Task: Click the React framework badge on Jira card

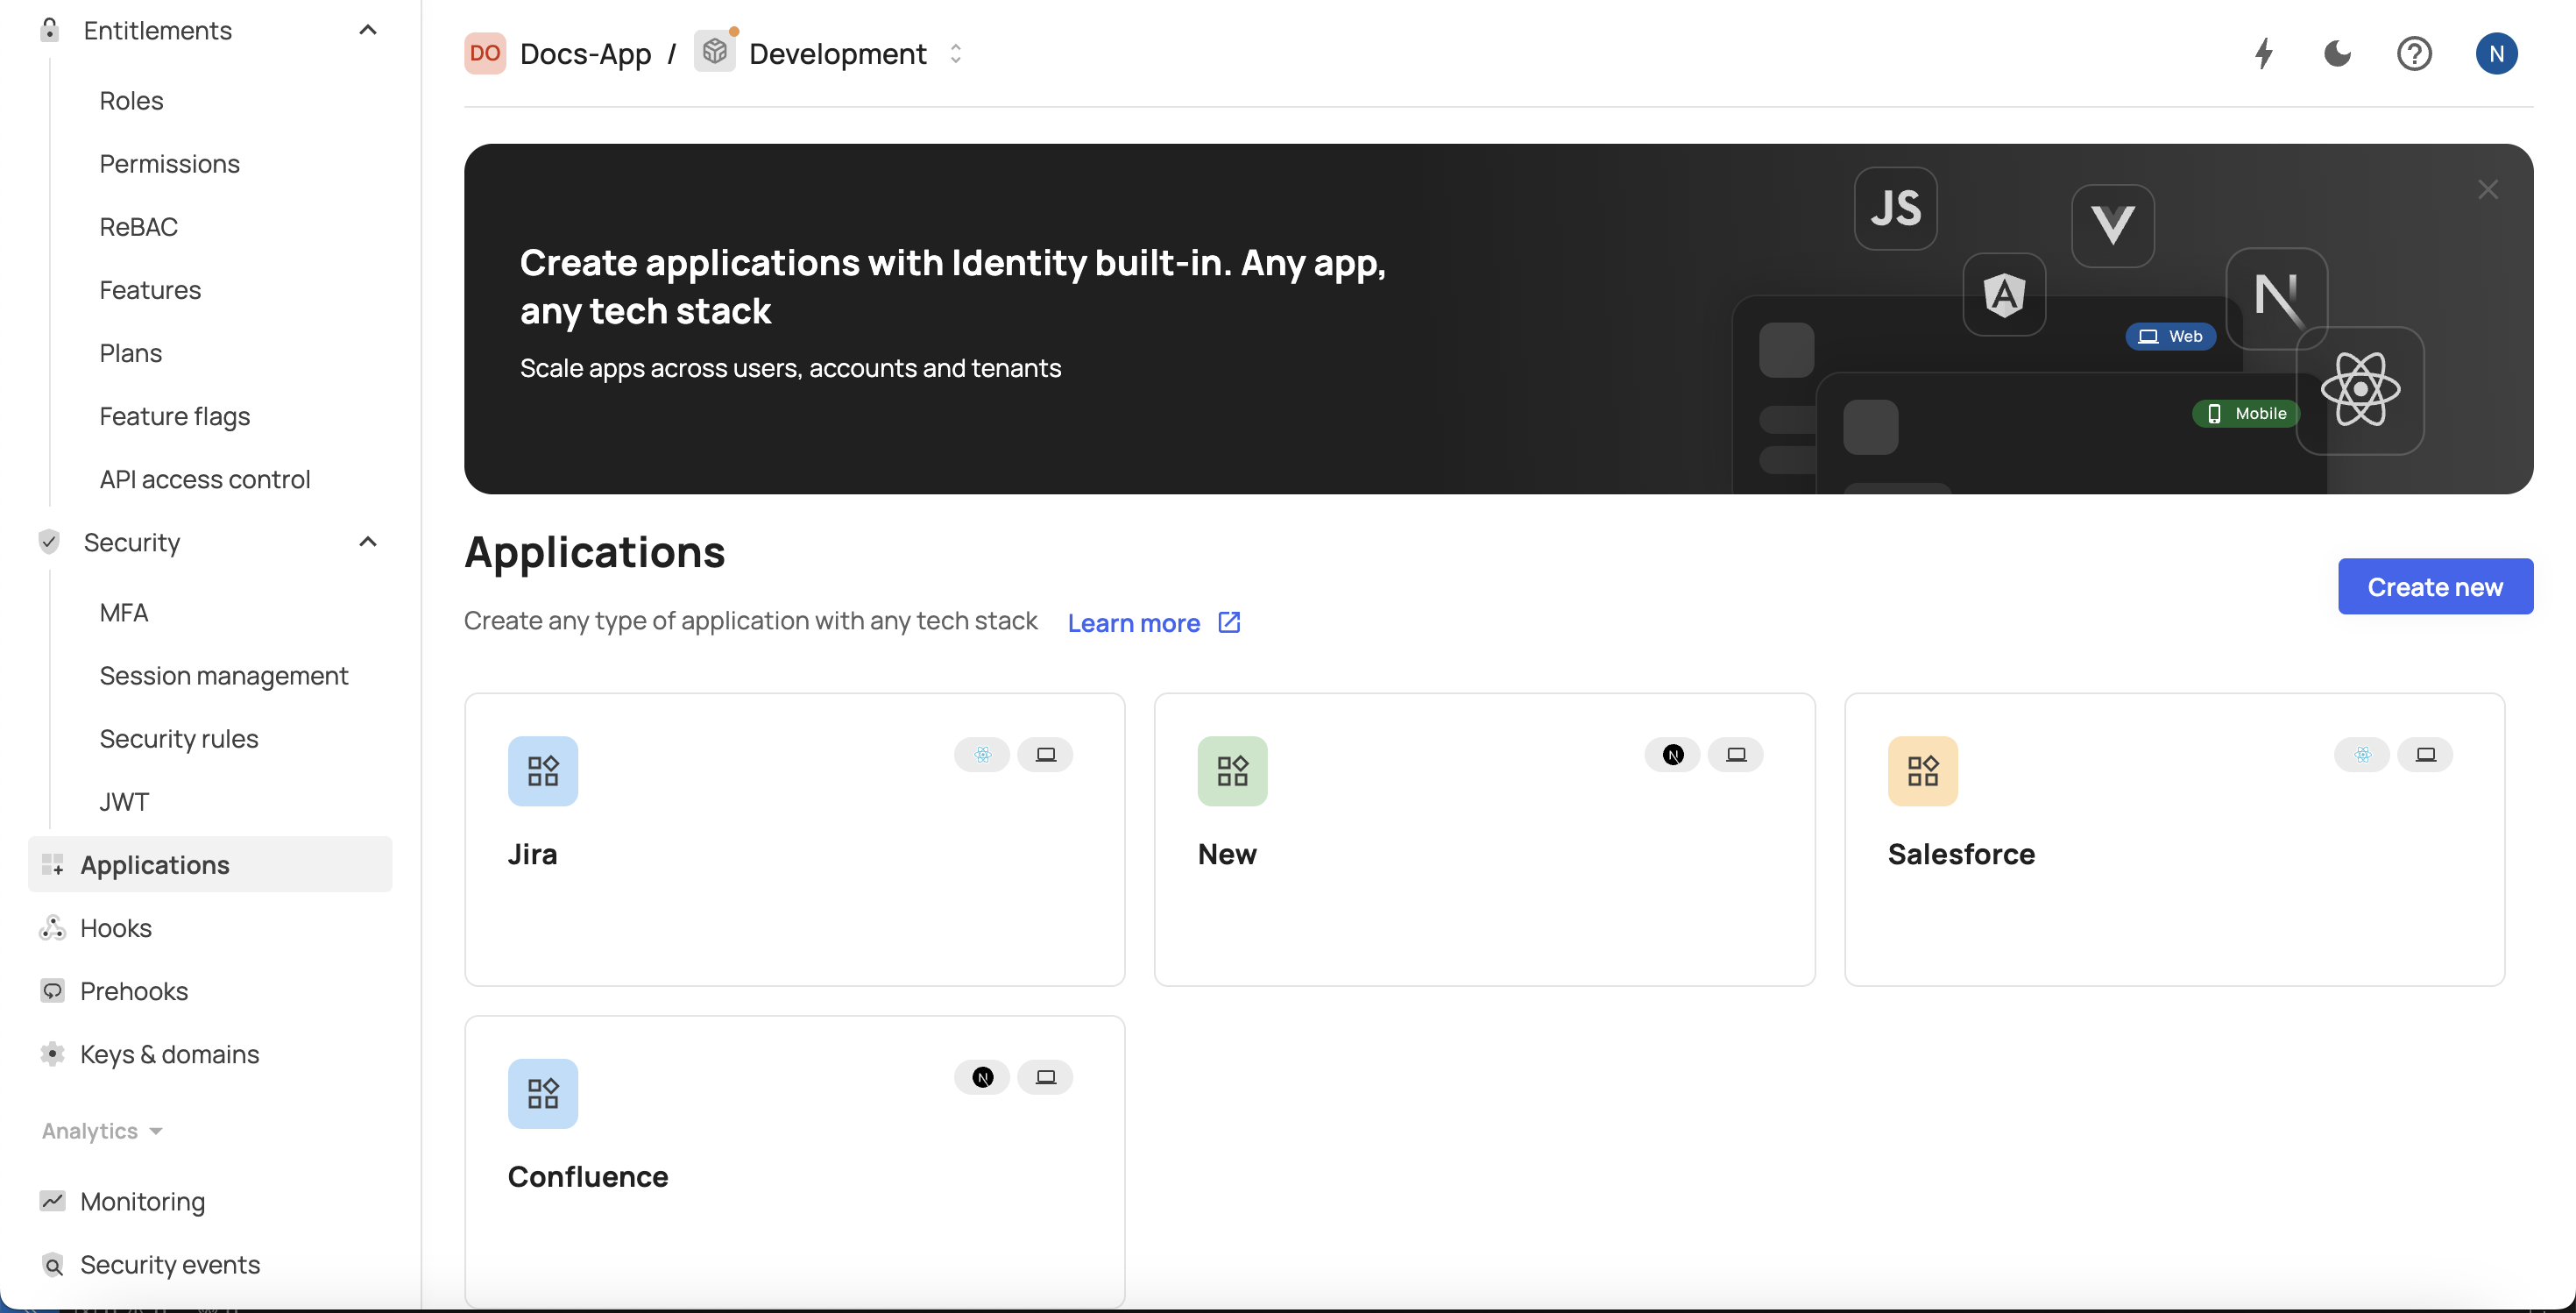Action: coord(982,755)
